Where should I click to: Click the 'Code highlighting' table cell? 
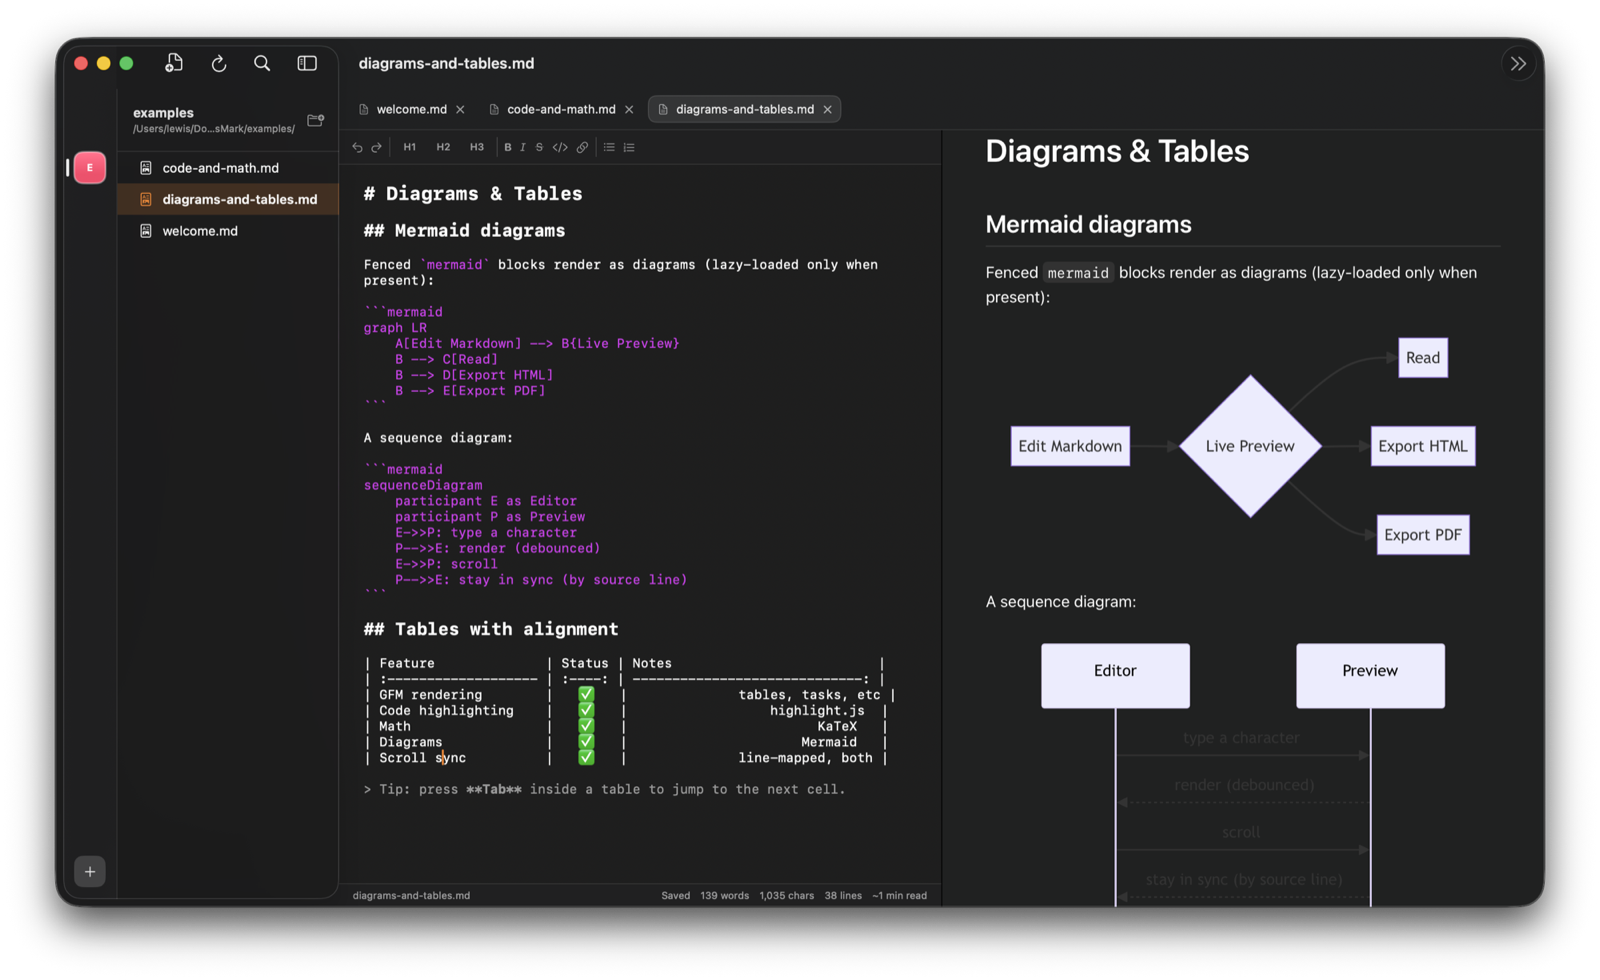pos(446,711)
